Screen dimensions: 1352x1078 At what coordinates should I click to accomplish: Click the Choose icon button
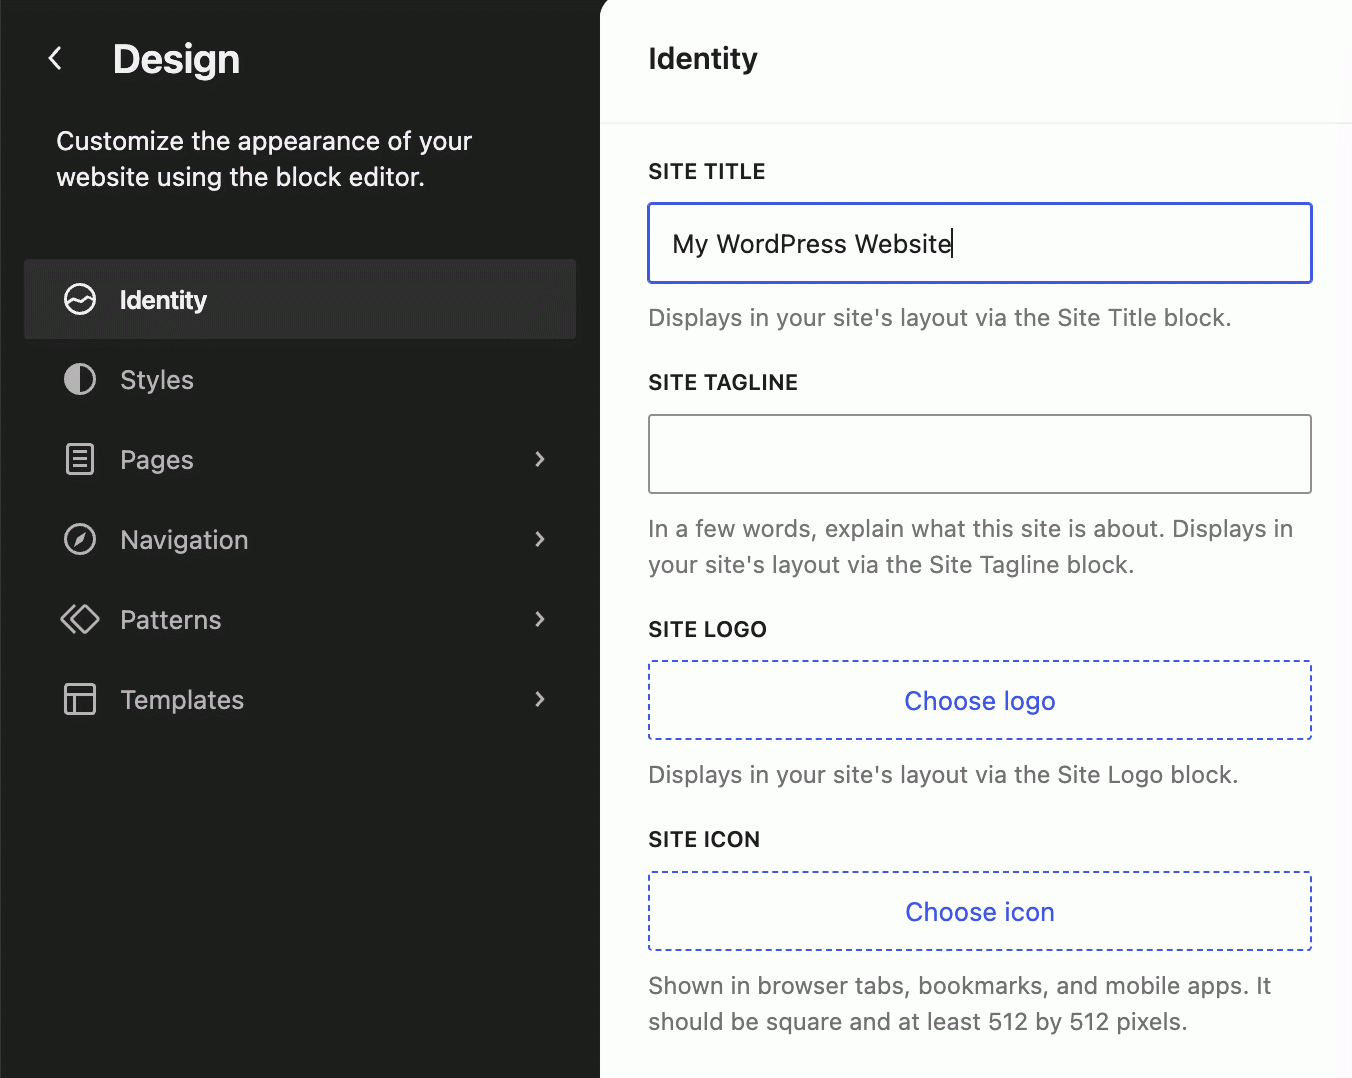(980, 911)
